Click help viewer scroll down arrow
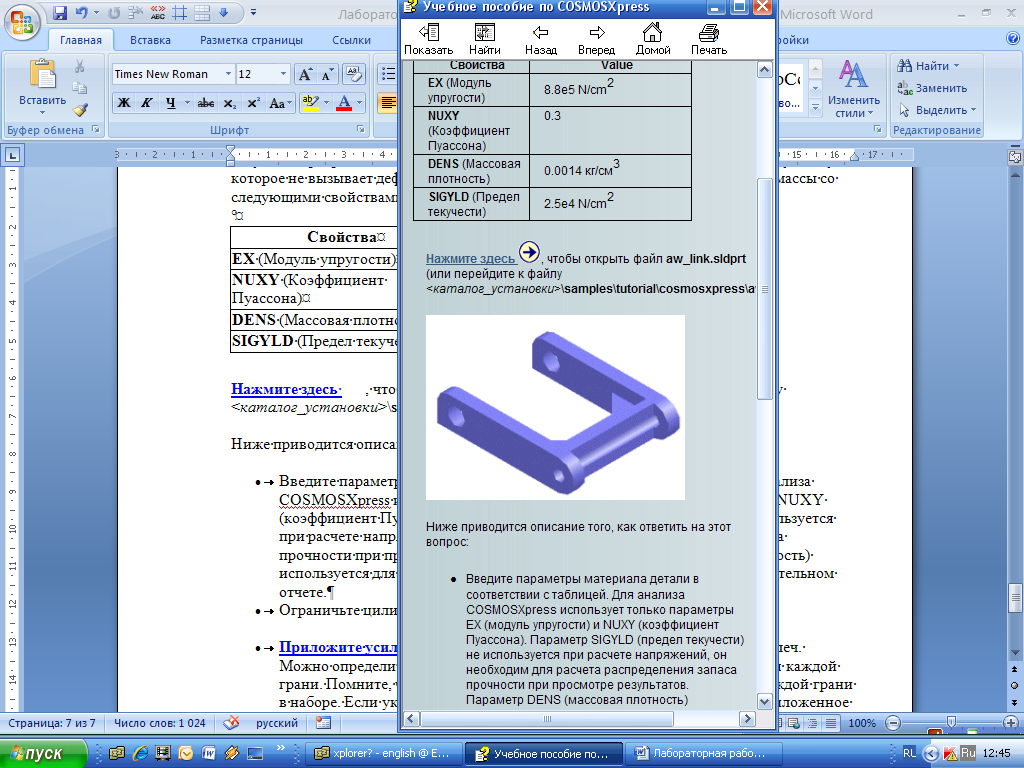This screenshot has width=1024, height=768. [765, 701]
